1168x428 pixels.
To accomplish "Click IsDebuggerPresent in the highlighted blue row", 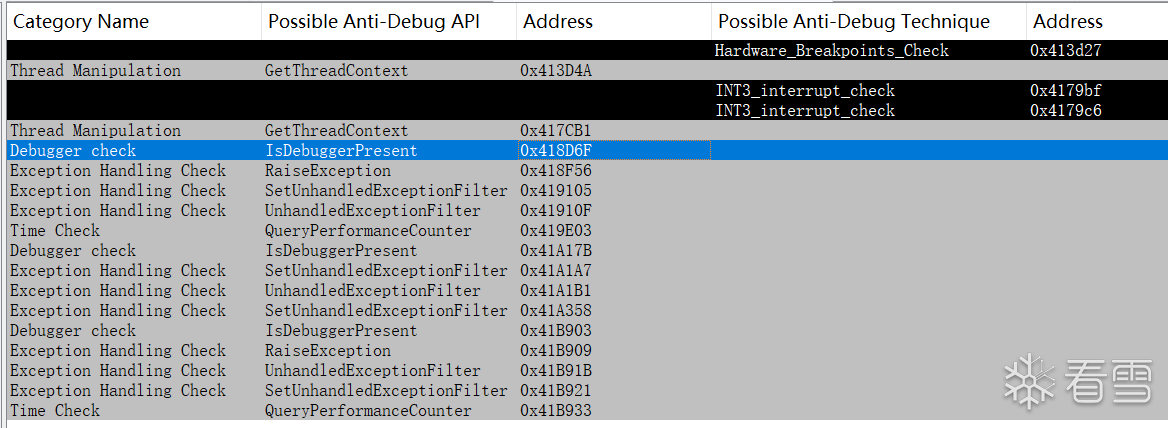I will coord(341,151).
